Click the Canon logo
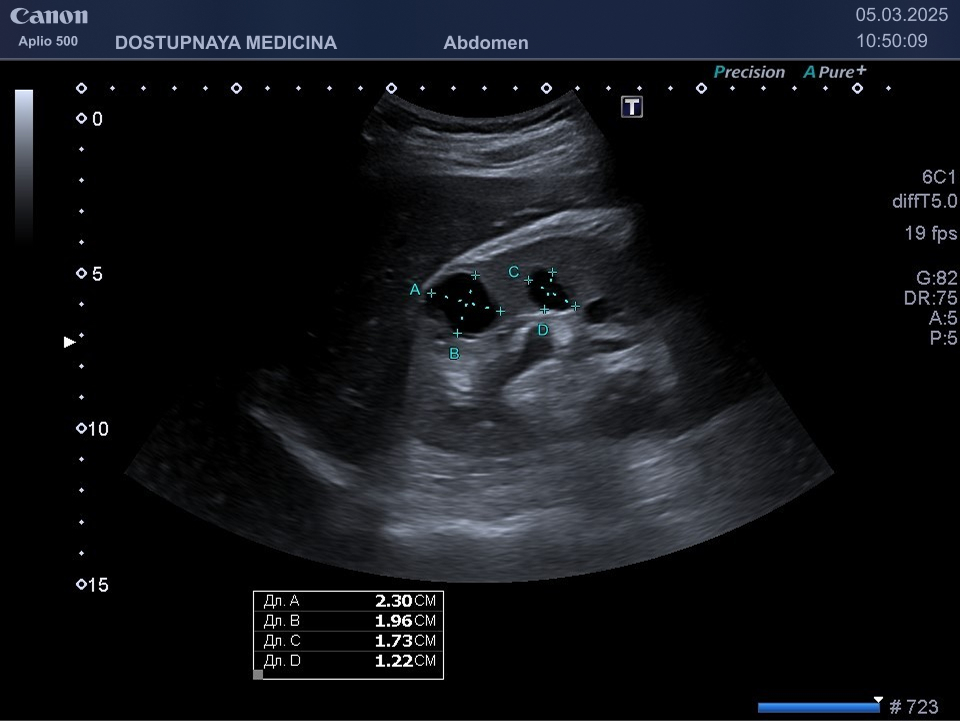 click(x=49, y=16)
